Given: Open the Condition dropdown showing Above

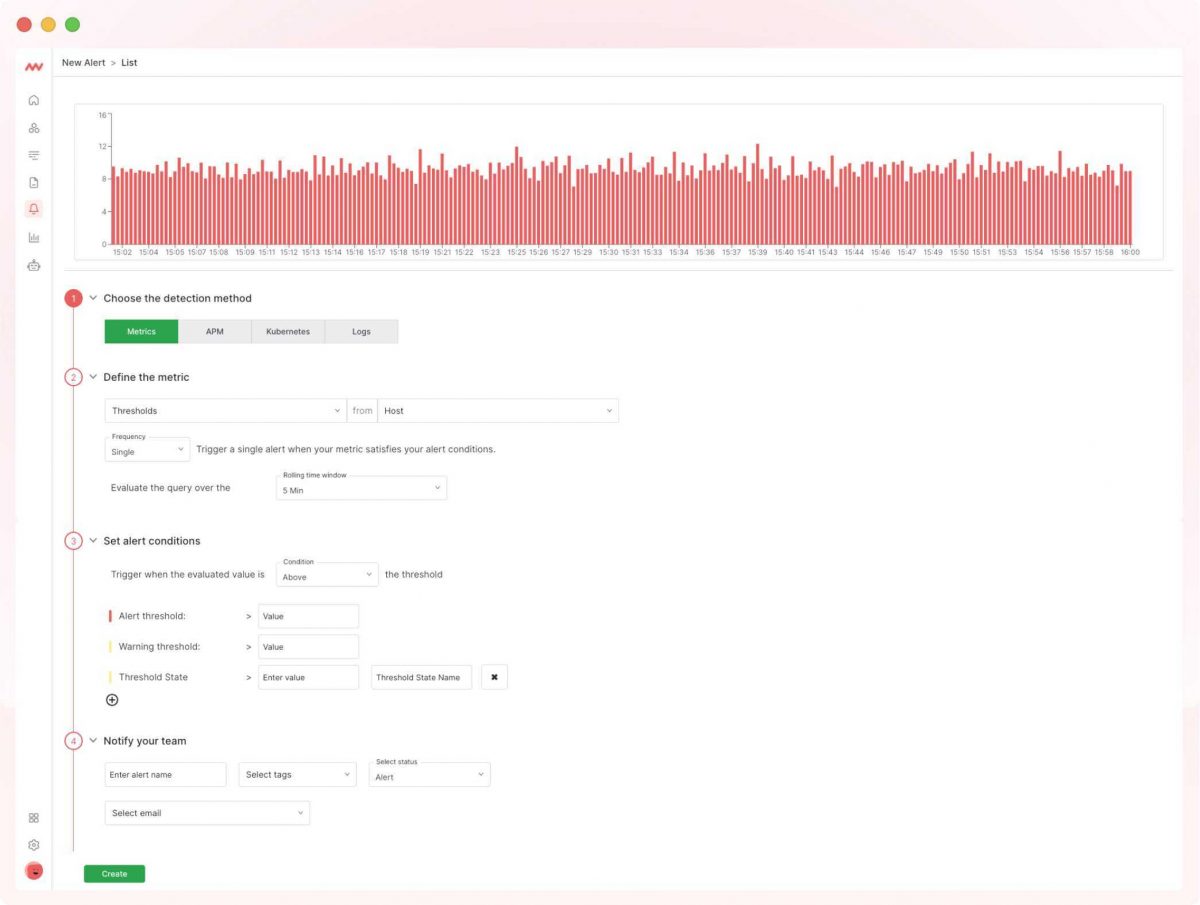Looking at the screenshot, I should pos(327,574).
